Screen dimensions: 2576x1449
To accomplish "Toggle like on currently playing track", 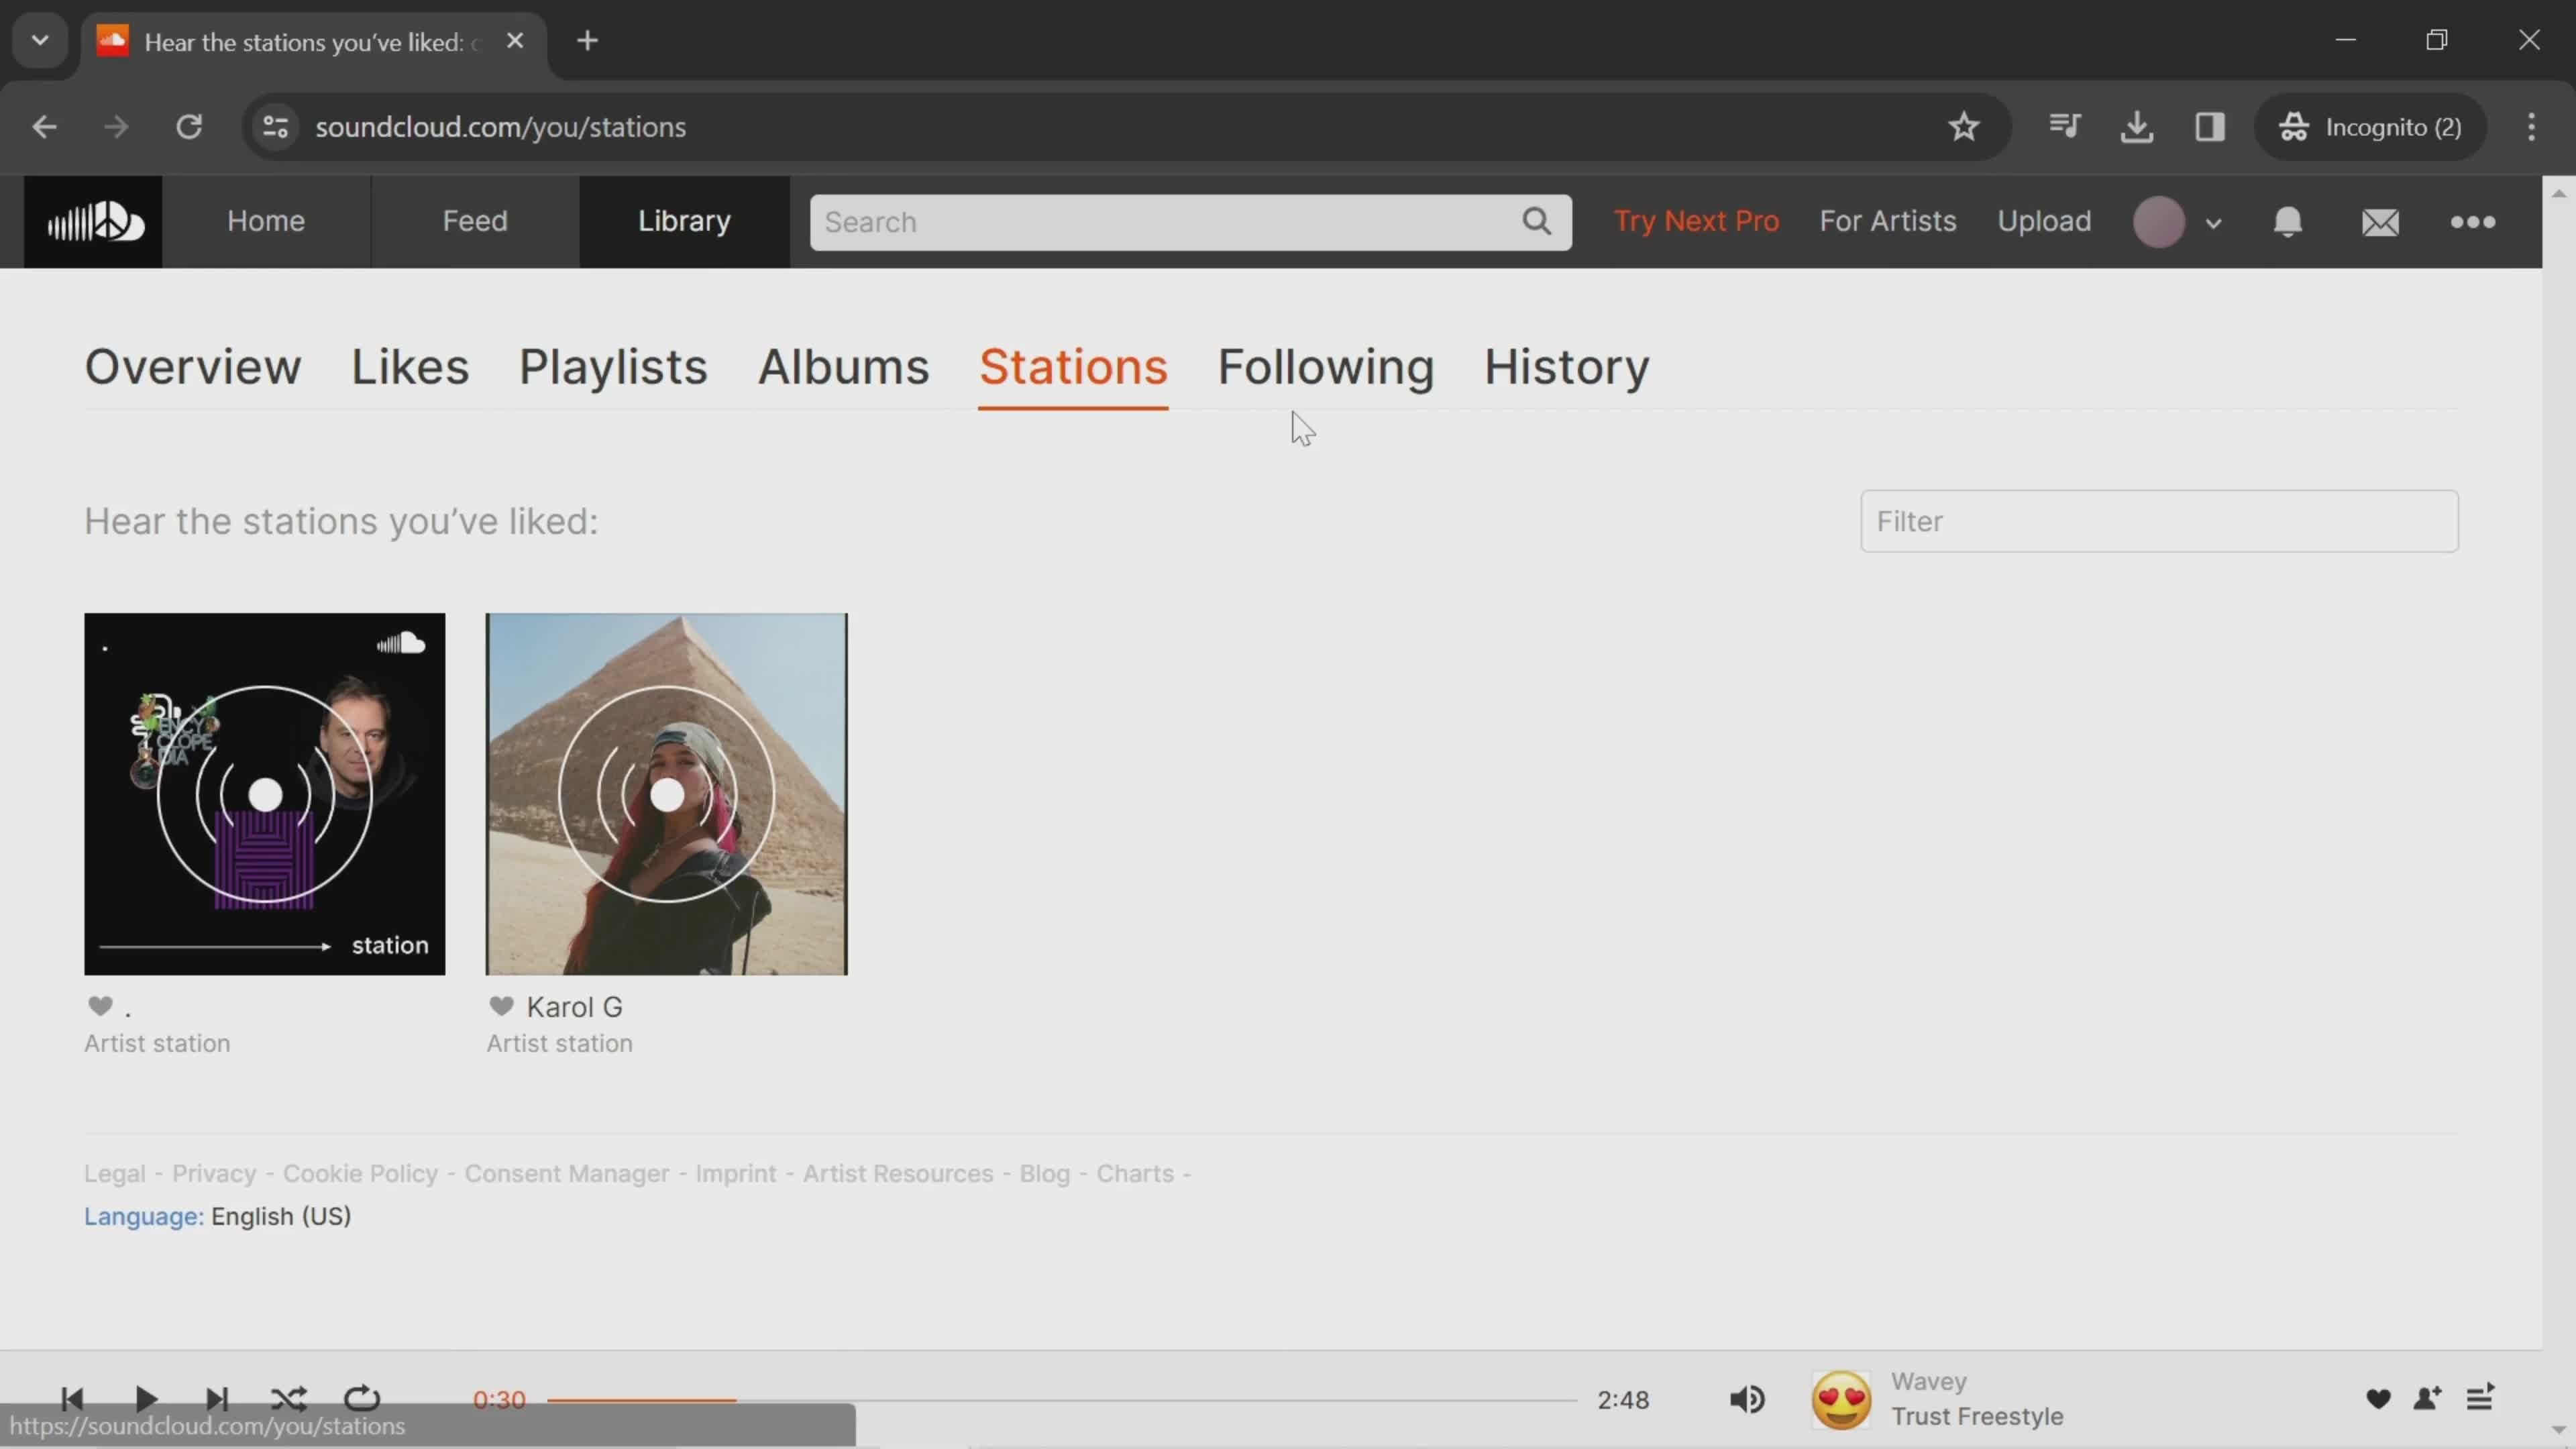I will [2376, 1399].
